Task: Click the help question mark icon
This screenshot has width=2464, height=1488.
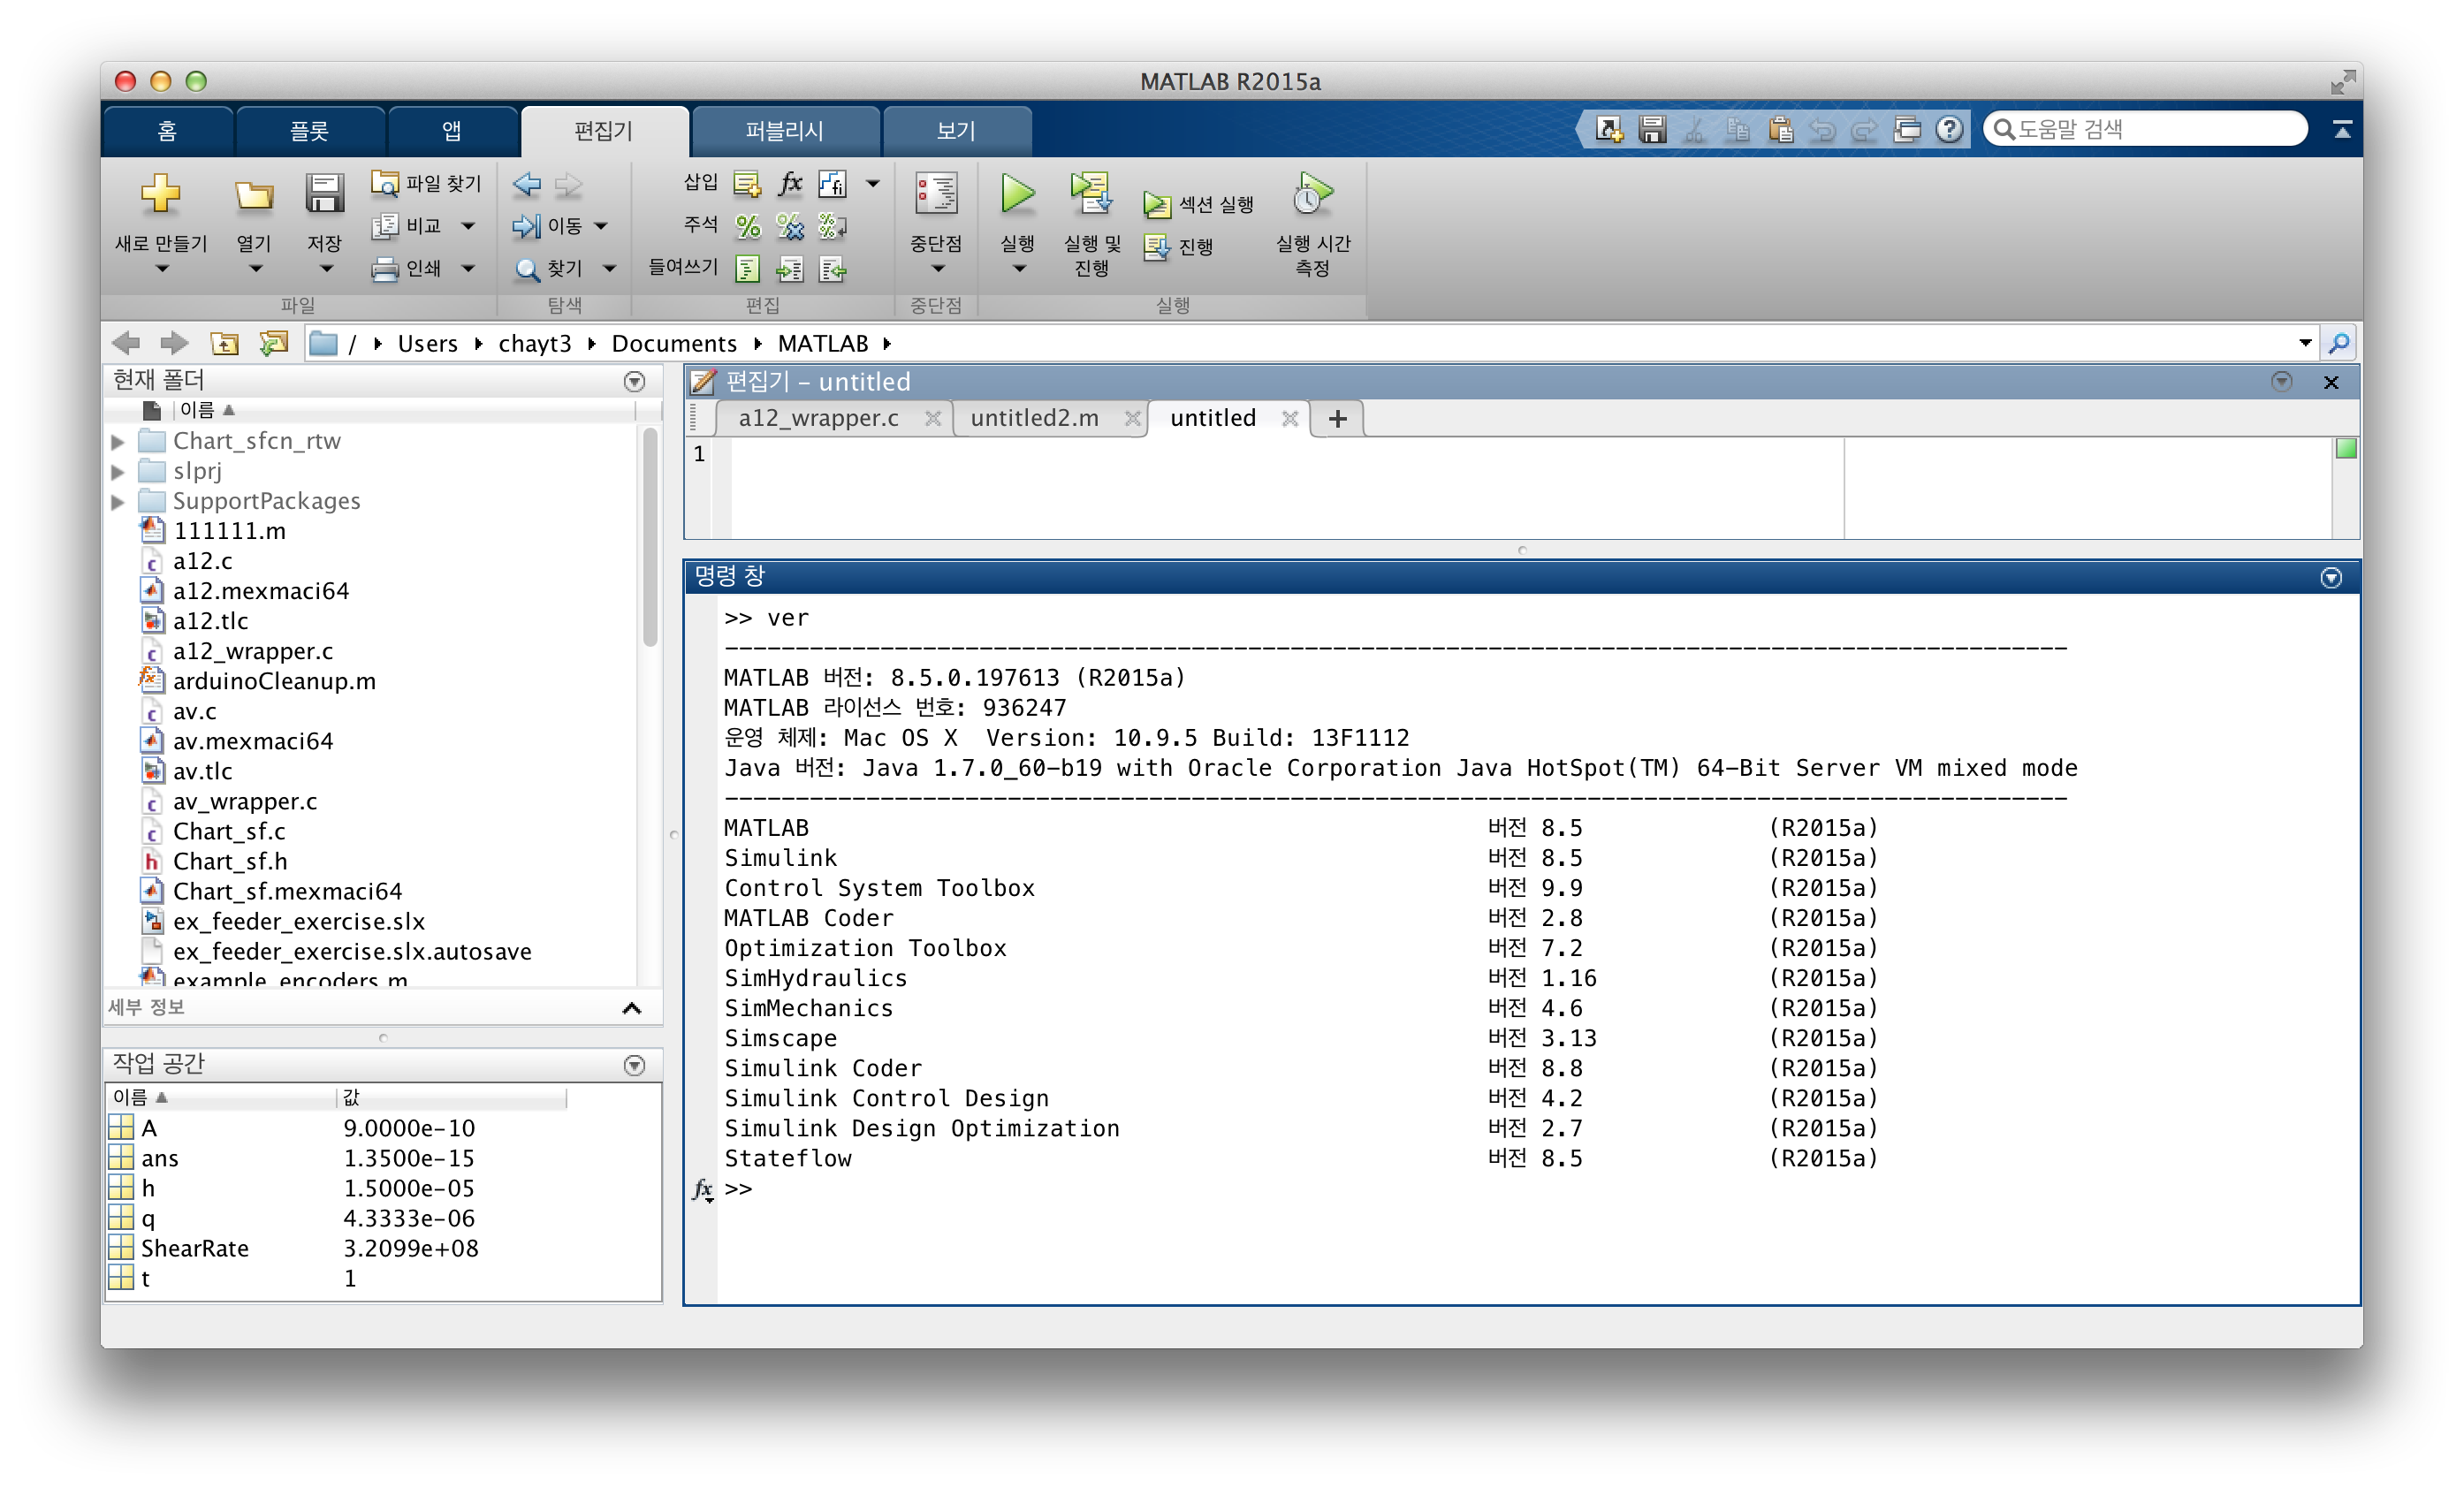Action: click(1949, 129)
